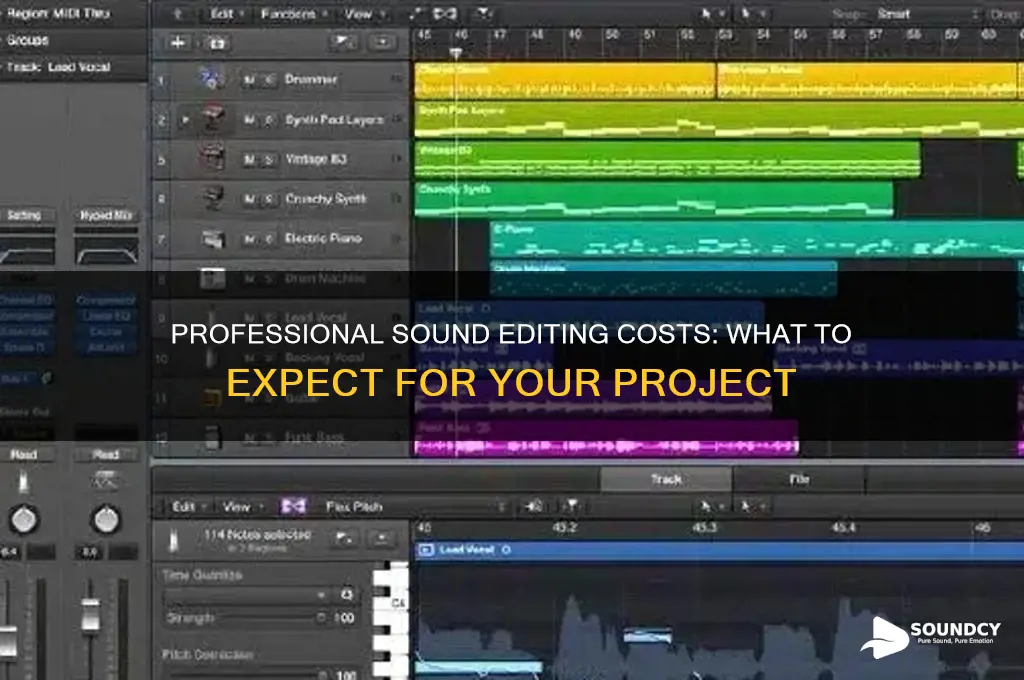Click the Time Quantize Q button
The height and width of the screenshot is (680, 1024).
point(346,595)
